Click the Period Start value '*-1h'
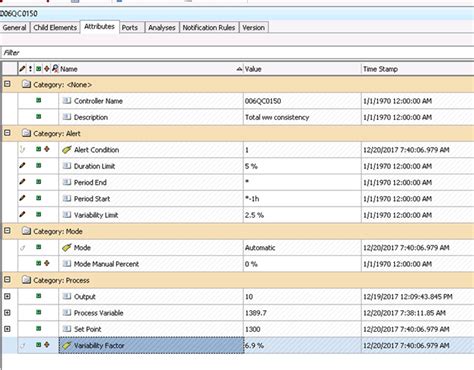Viewport: 474px width, 370px height. point(252,199)
